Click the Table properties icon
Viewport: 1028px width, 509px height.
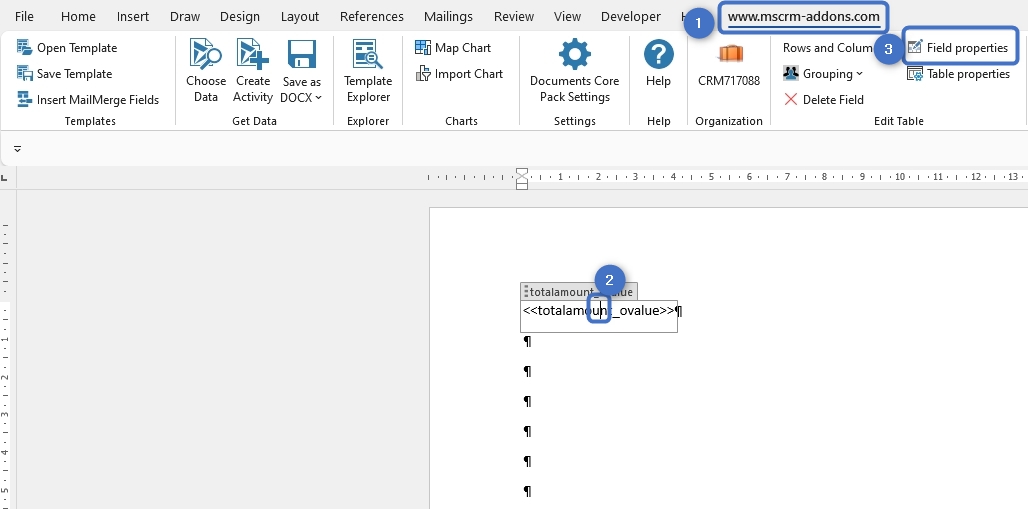coord(915,73)
